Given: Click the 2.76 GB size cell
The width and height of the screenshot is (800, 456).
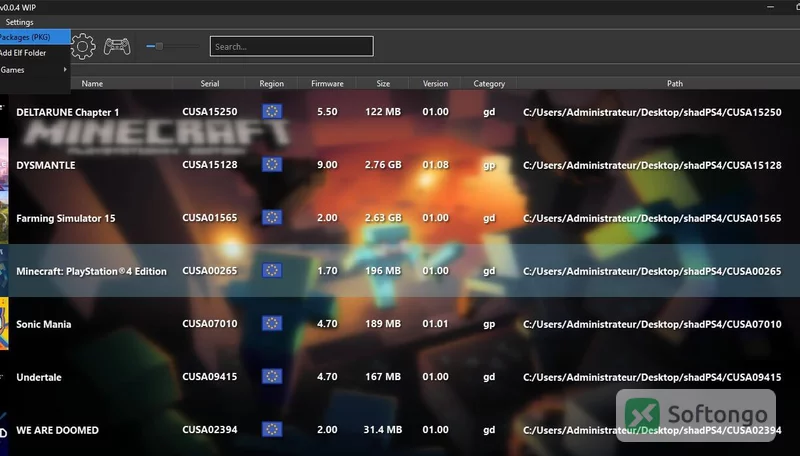Looking at the screenshot, I should tap(383, 165).
